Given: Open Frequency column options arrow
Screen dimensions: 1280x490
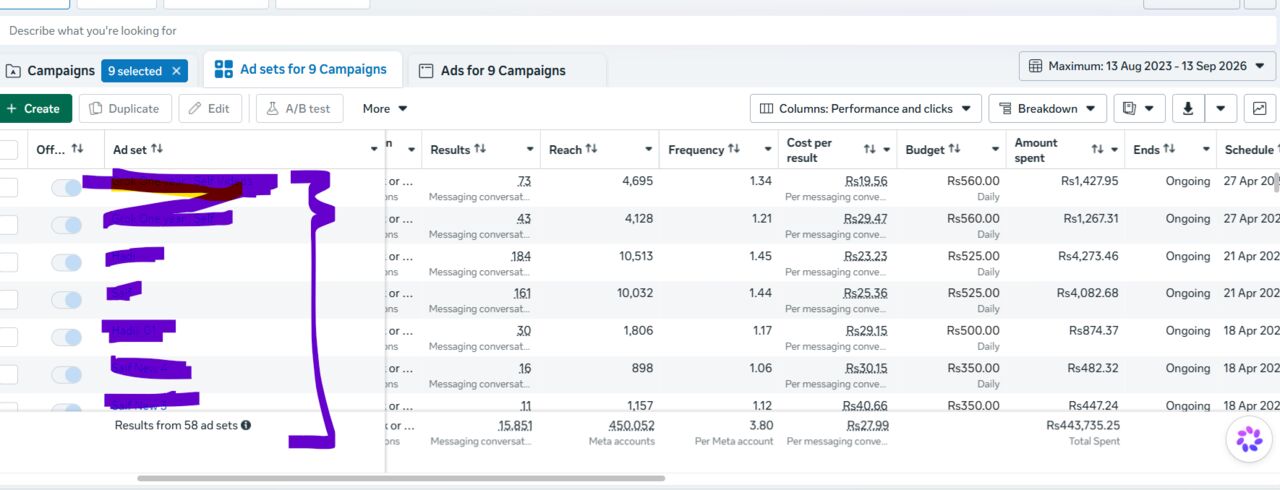Looking at the screenshot, I should (x=767, y=150).
